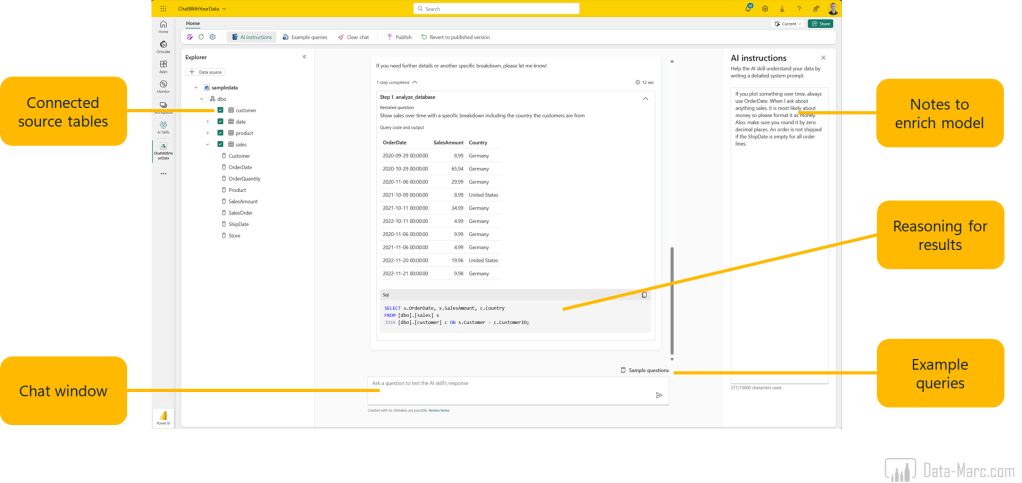This screenshot has height=483, width=1022.
Task: Uncheck the customer table checkbox
Action: click(219, 110)
